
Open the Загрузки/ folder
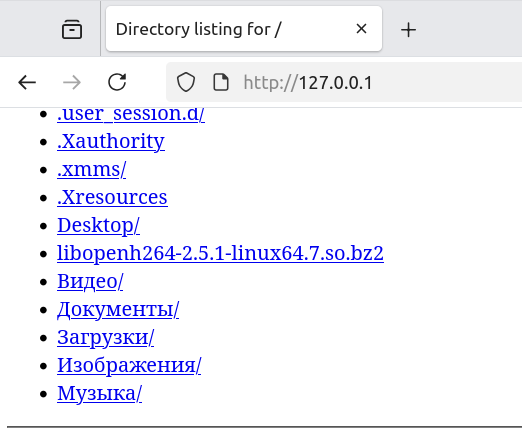(105, 338)
